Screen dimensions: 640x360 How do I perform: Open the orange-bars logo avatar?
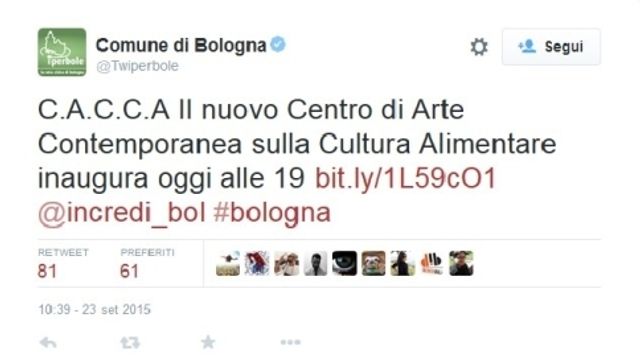coord(432,263)
